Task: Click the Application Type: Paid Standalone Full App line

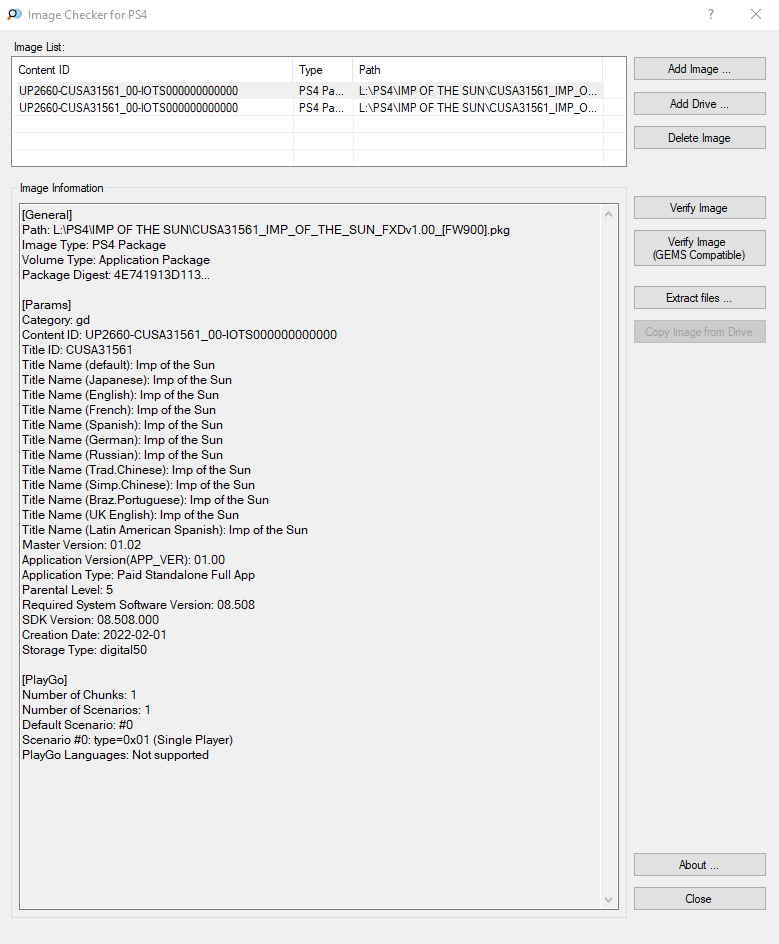Action: pos(138,575)
